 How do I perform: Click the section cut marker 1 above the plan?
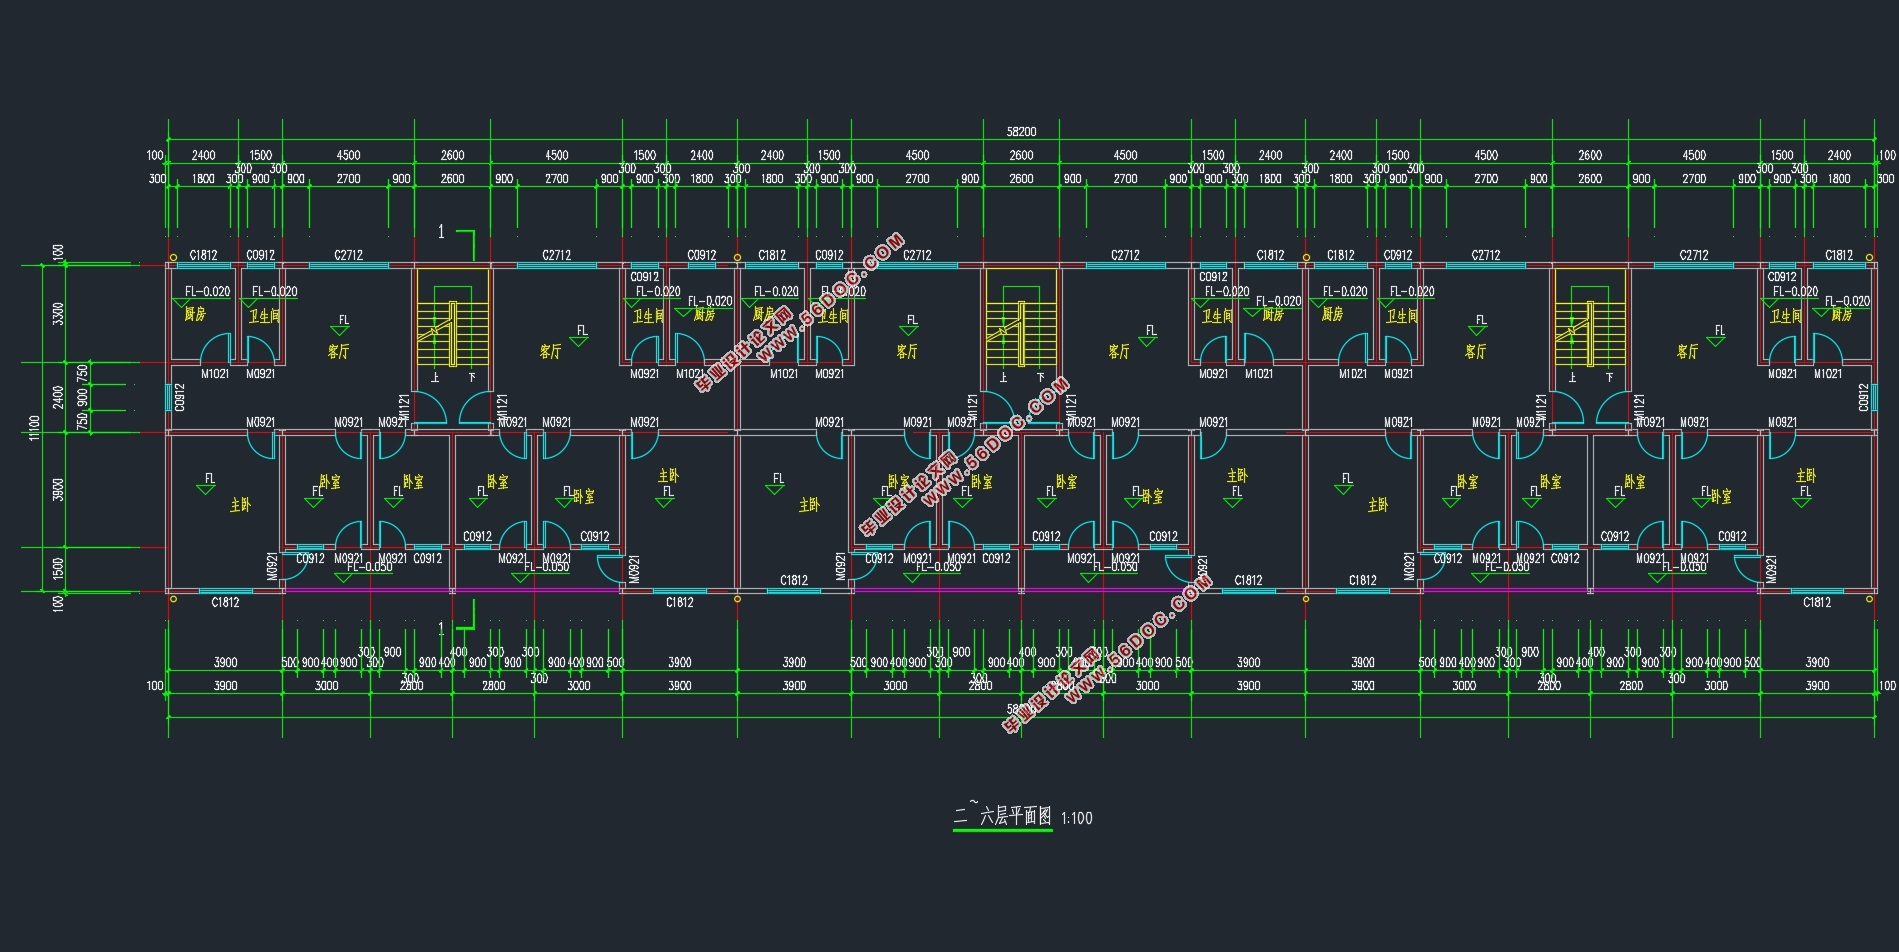pos(441,232)
